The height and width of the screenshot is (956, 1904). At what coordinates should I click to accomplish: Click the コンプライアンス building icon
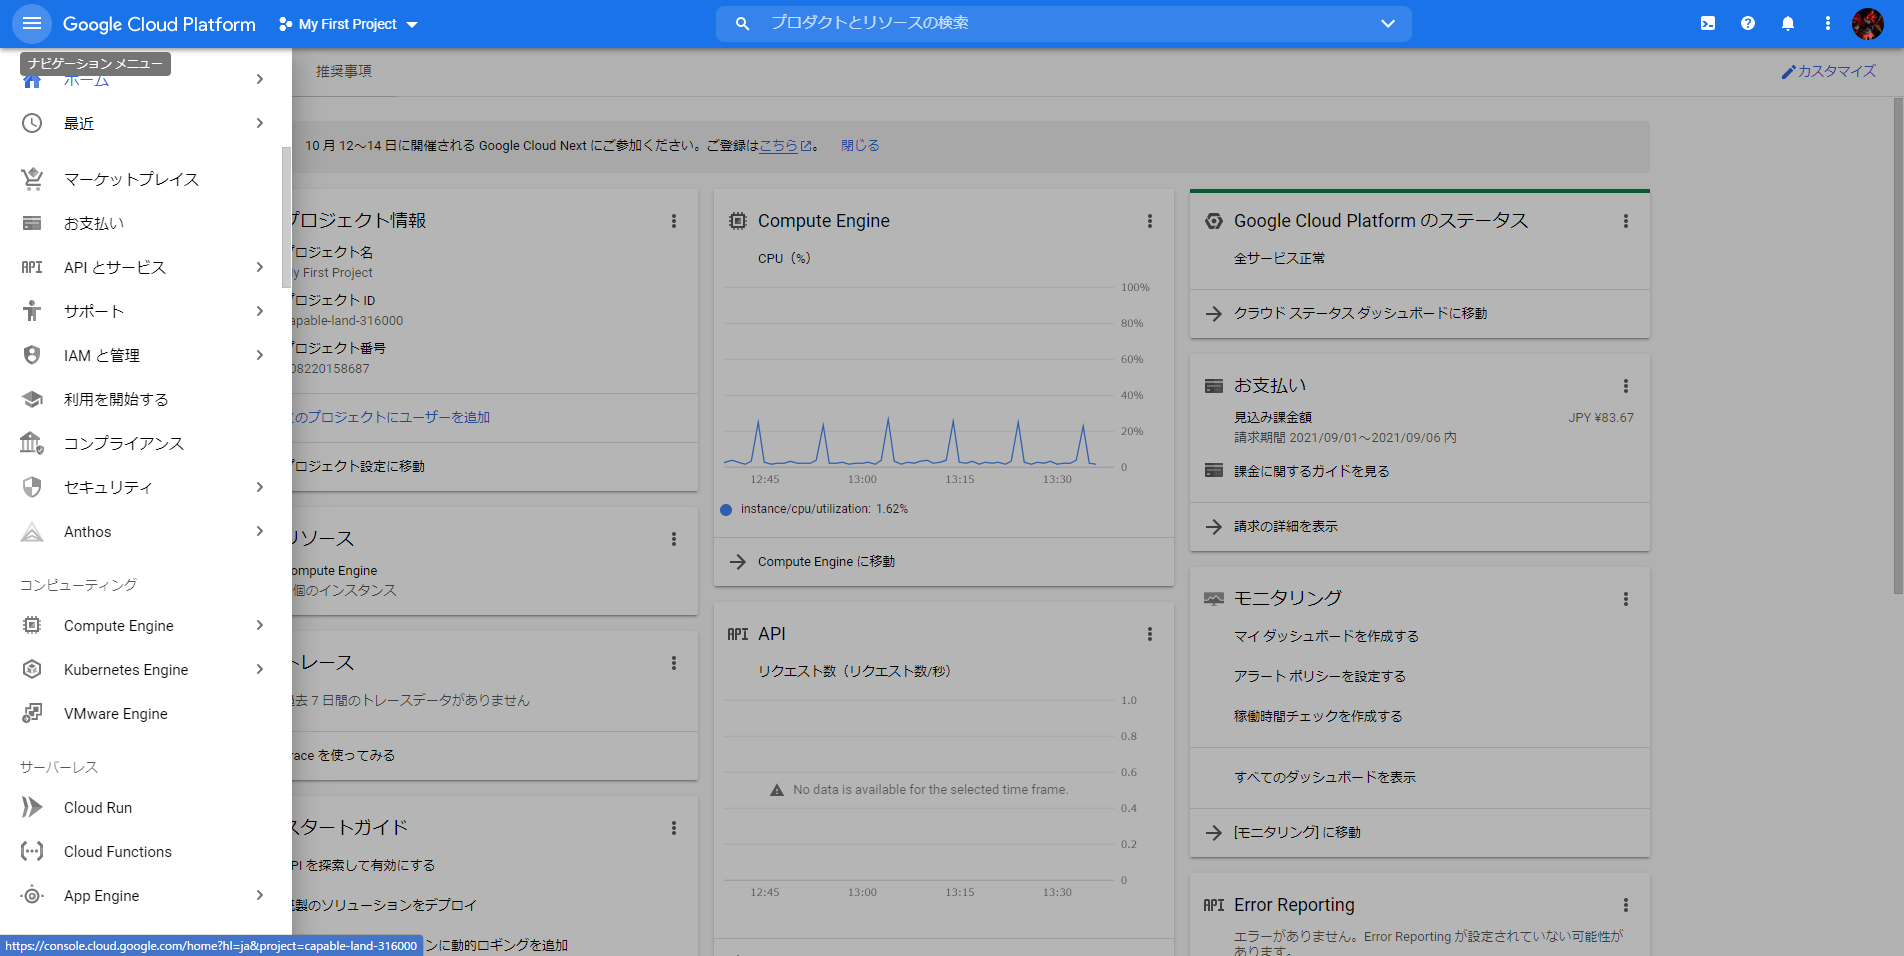[32, 443]
